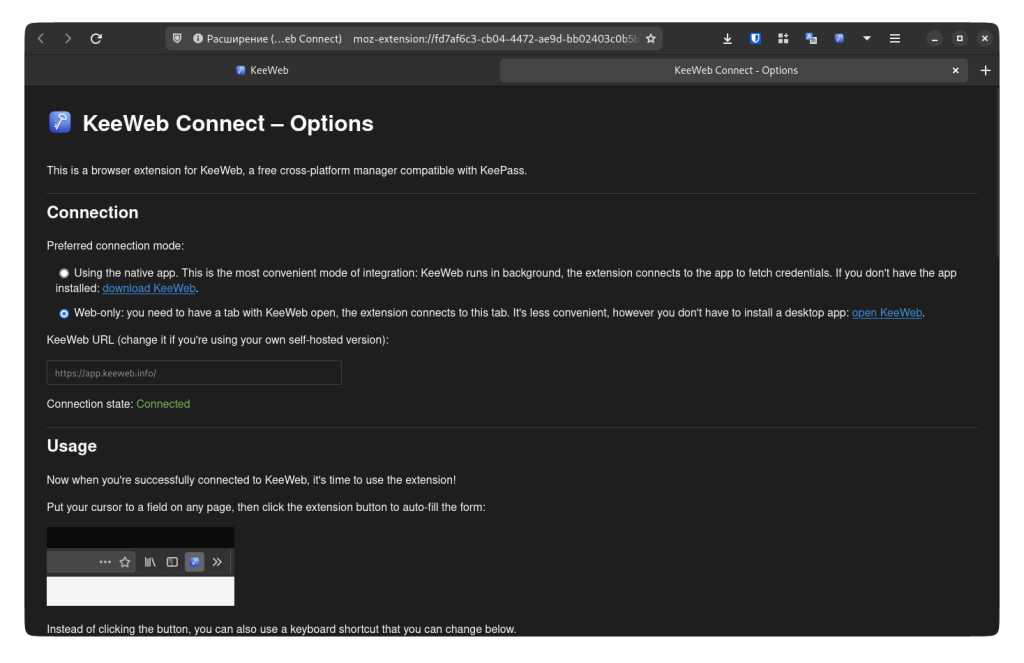Go back to the previous page
Viewport: 1024px width, 663px height.
tap(41, 39)
